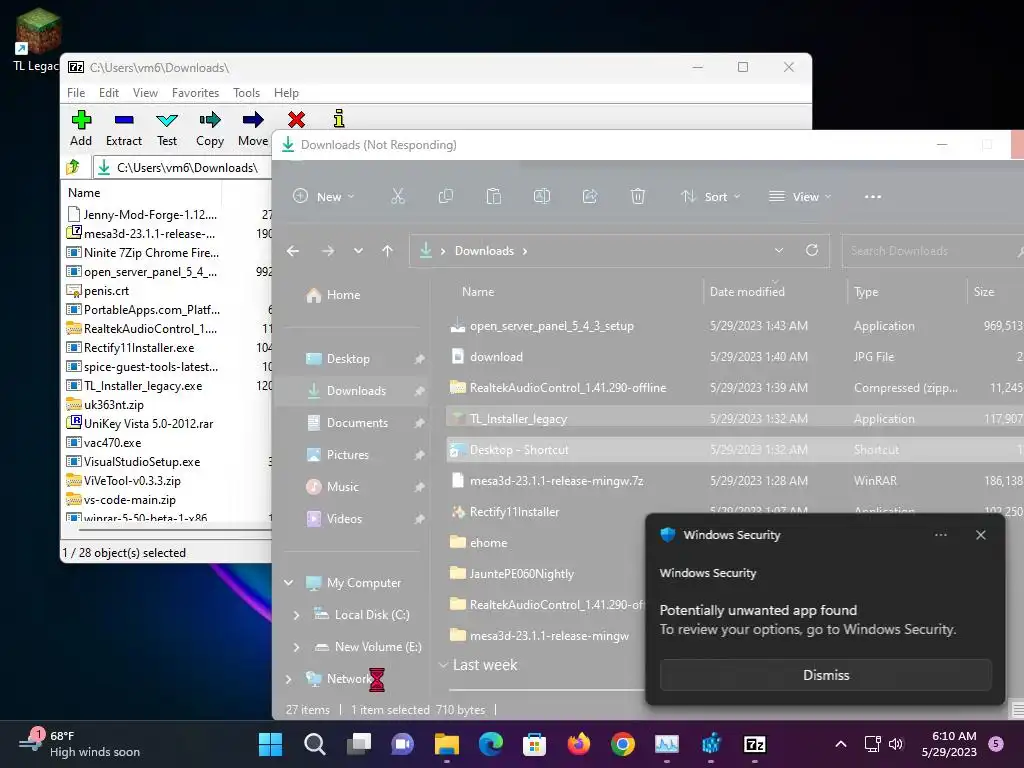
Task: Close the Windows Security toast
Action: [x=980, y=535]
